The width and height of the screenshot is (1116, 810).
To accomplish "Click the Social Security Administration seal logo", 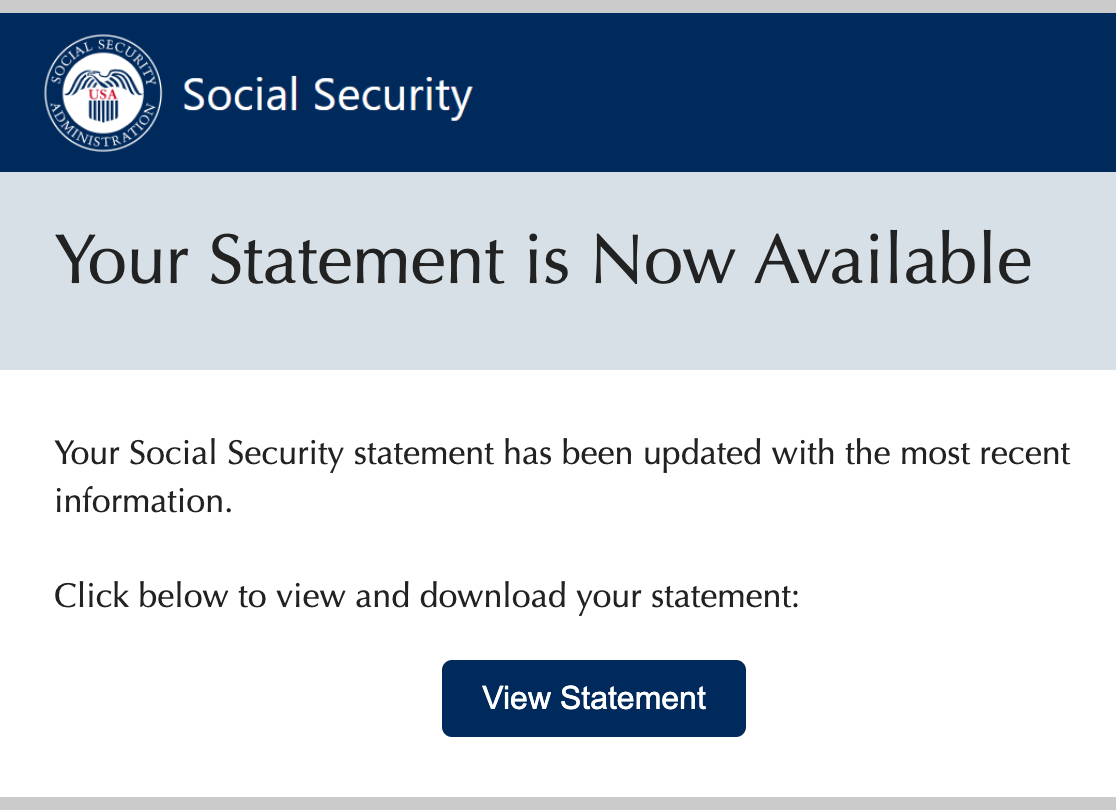I will 101,92.
